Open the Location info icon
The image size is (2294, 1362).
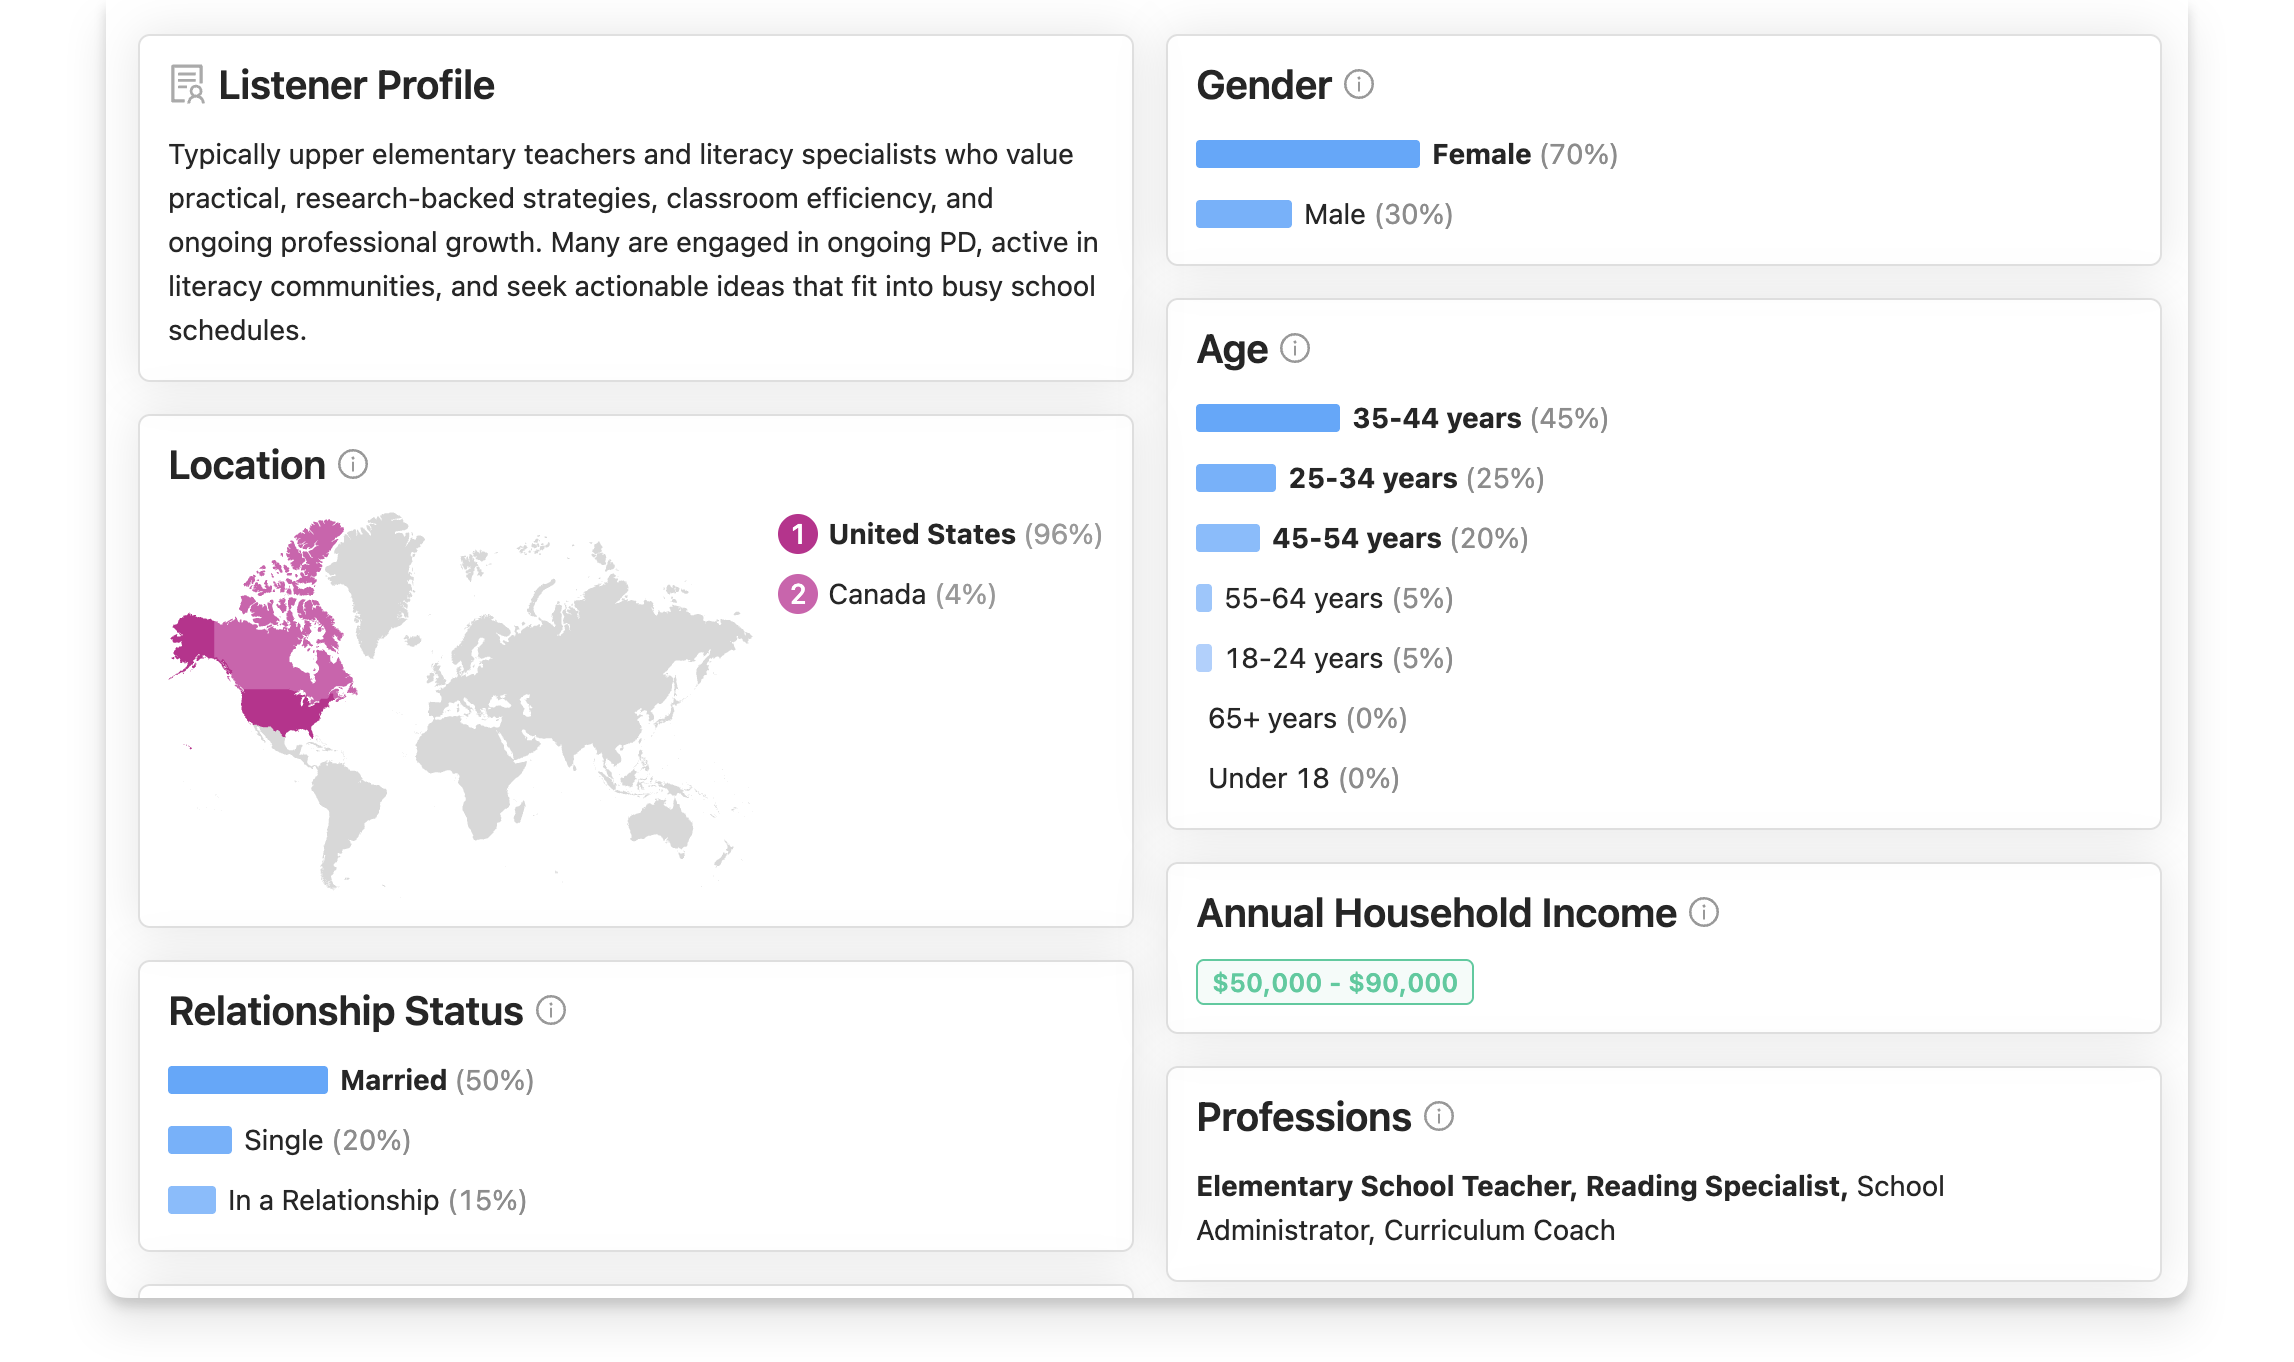coord(353,464)
